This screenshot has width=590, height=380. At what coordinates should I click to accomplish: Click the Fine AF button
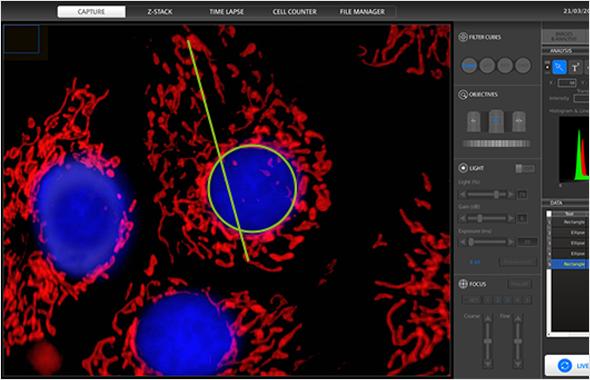520,284
